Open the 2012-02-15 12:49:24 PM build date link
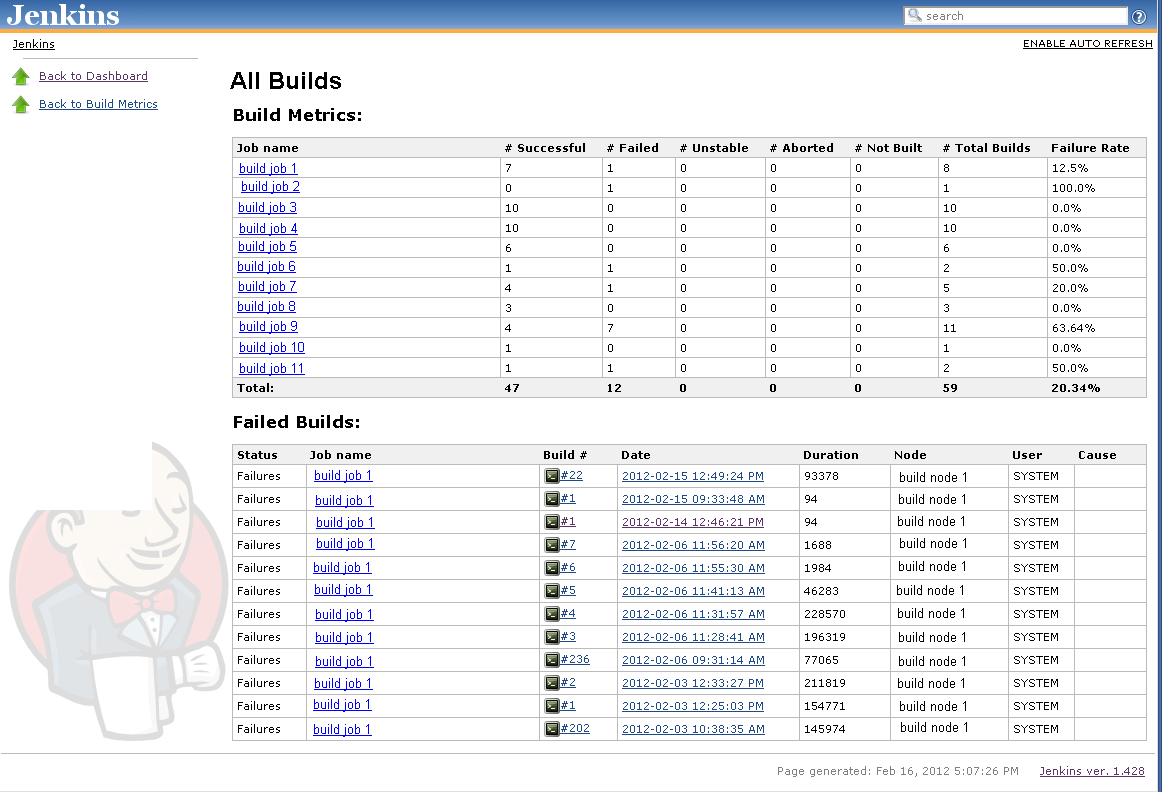The width and height of the screenshot is (1162, 792). [x=694, y=476]
